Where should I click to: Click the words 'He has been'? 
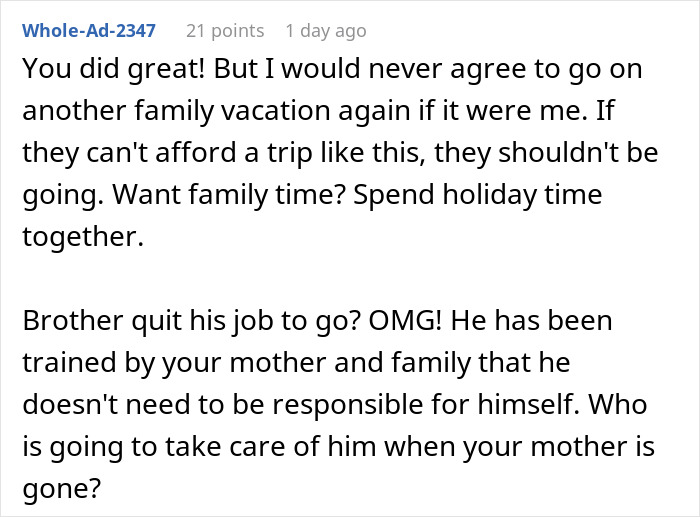pyautogui.click(x=531, y=321)
